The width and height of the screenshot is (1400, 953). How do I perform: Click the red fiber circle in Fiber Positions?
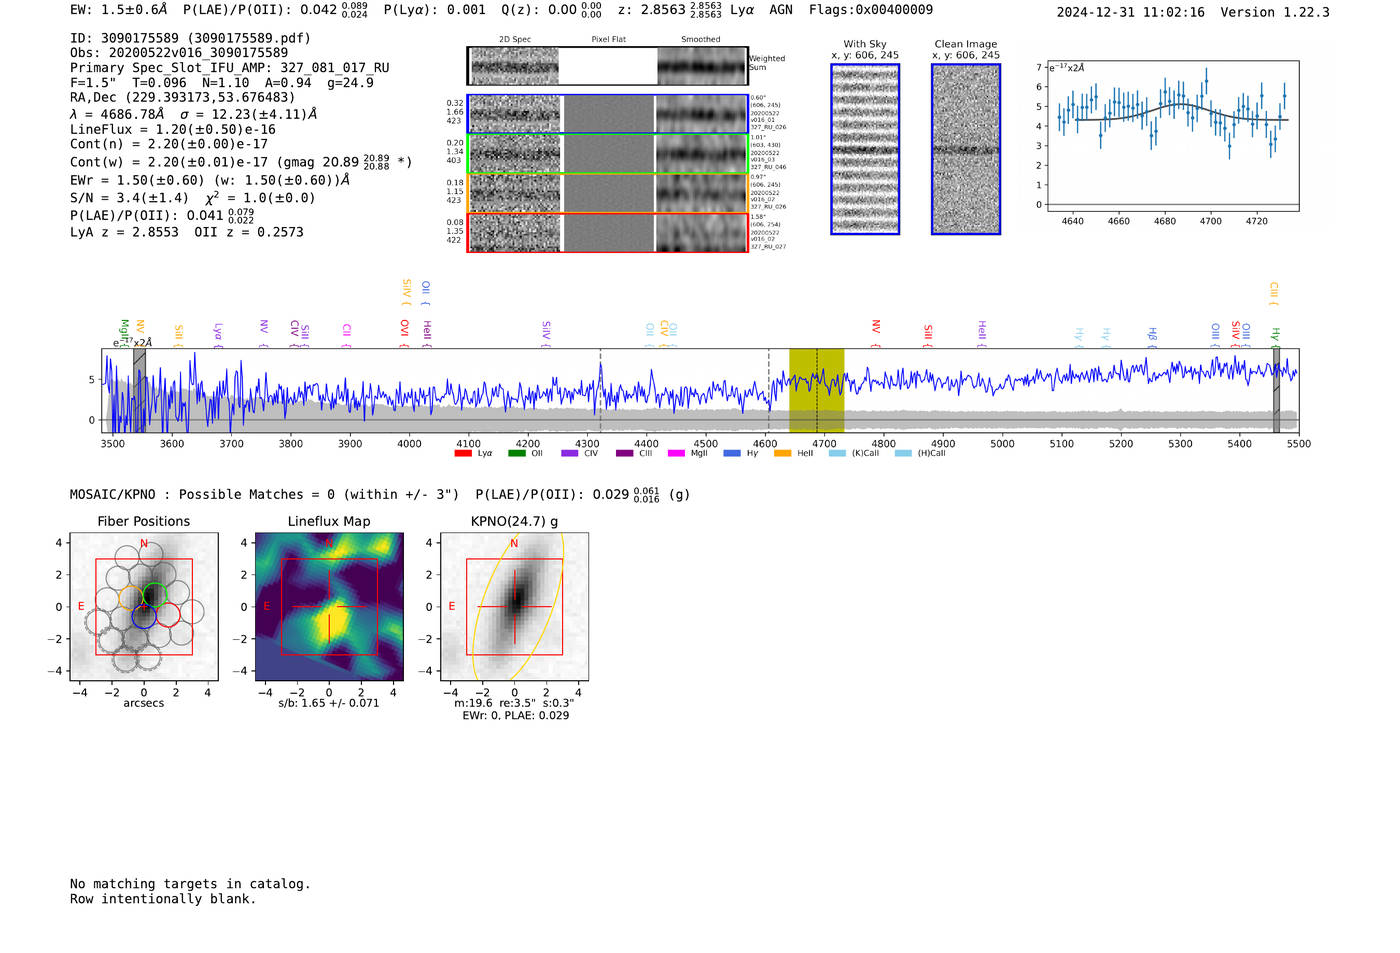point(168,615)
